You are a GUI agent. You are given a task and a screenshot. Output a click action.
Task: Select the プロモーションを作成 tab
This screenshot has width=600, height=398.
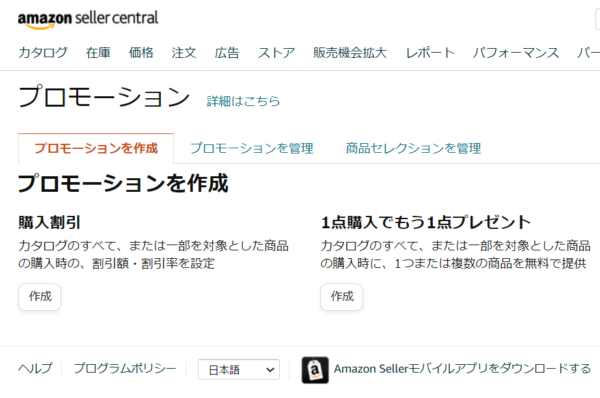pyautogui.click(x=96, y=148)
